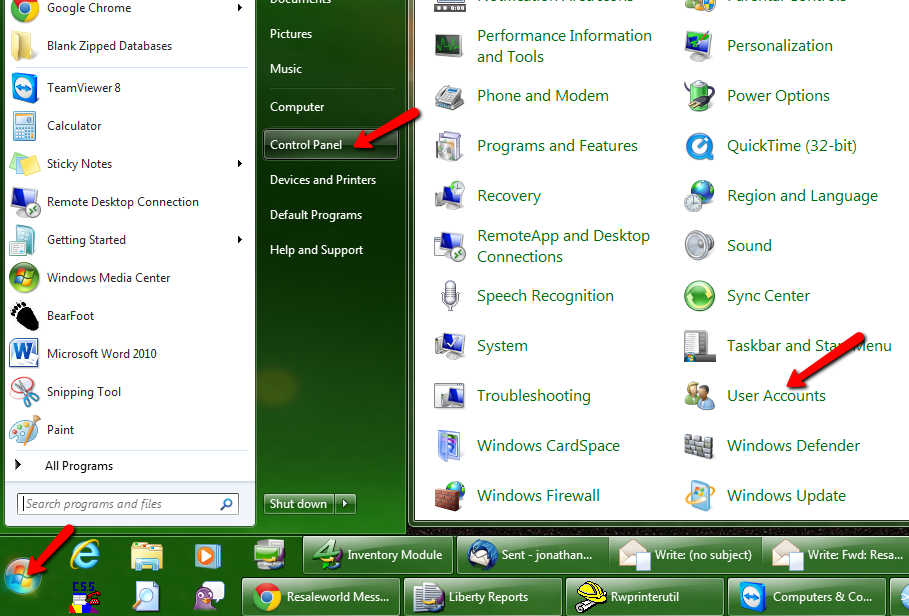Select Pictures in Start menu
Screen dimensions: 909x616
[291, 34]
